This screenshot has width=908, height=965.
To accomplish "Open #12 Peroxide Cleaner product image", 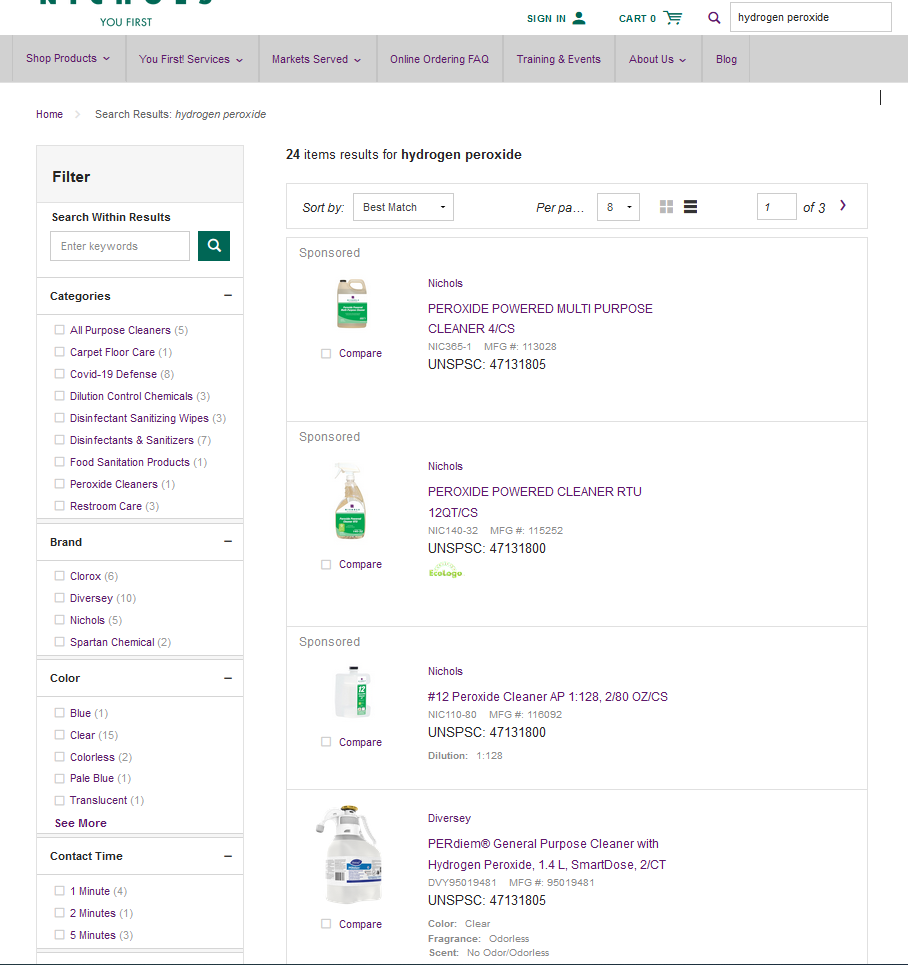I will click(353, 692).
